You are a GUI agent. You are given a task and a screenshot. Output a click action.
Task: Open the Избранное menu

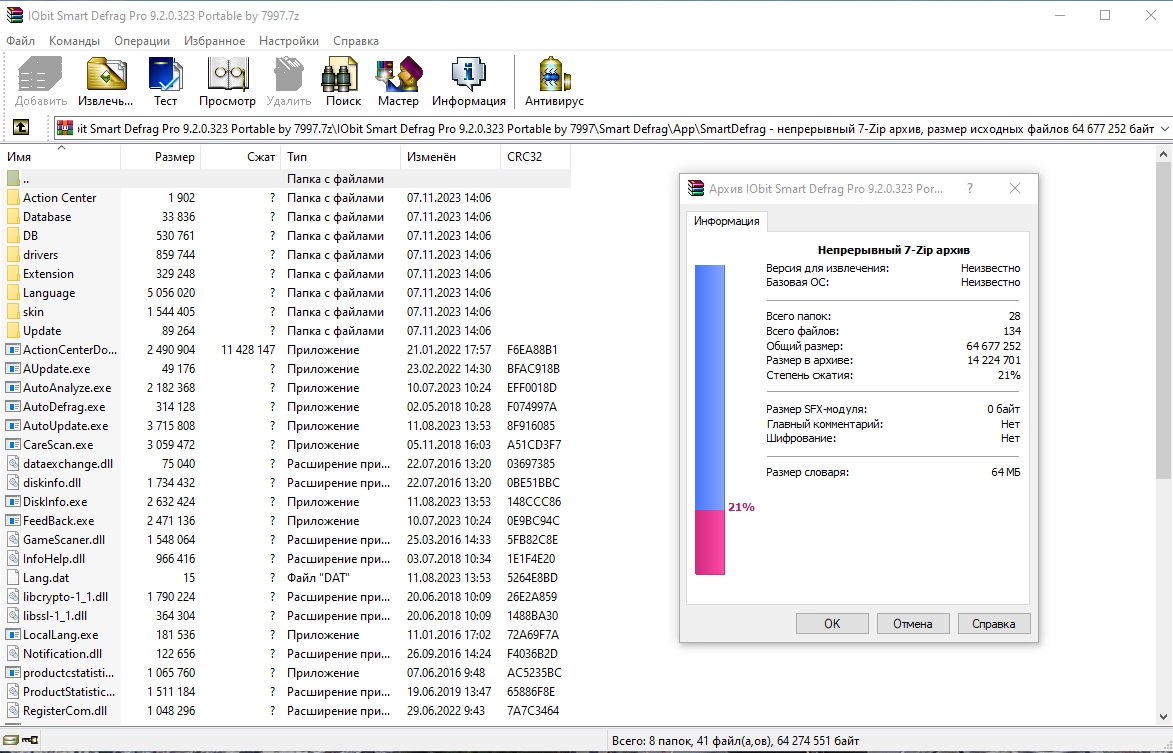215,41
